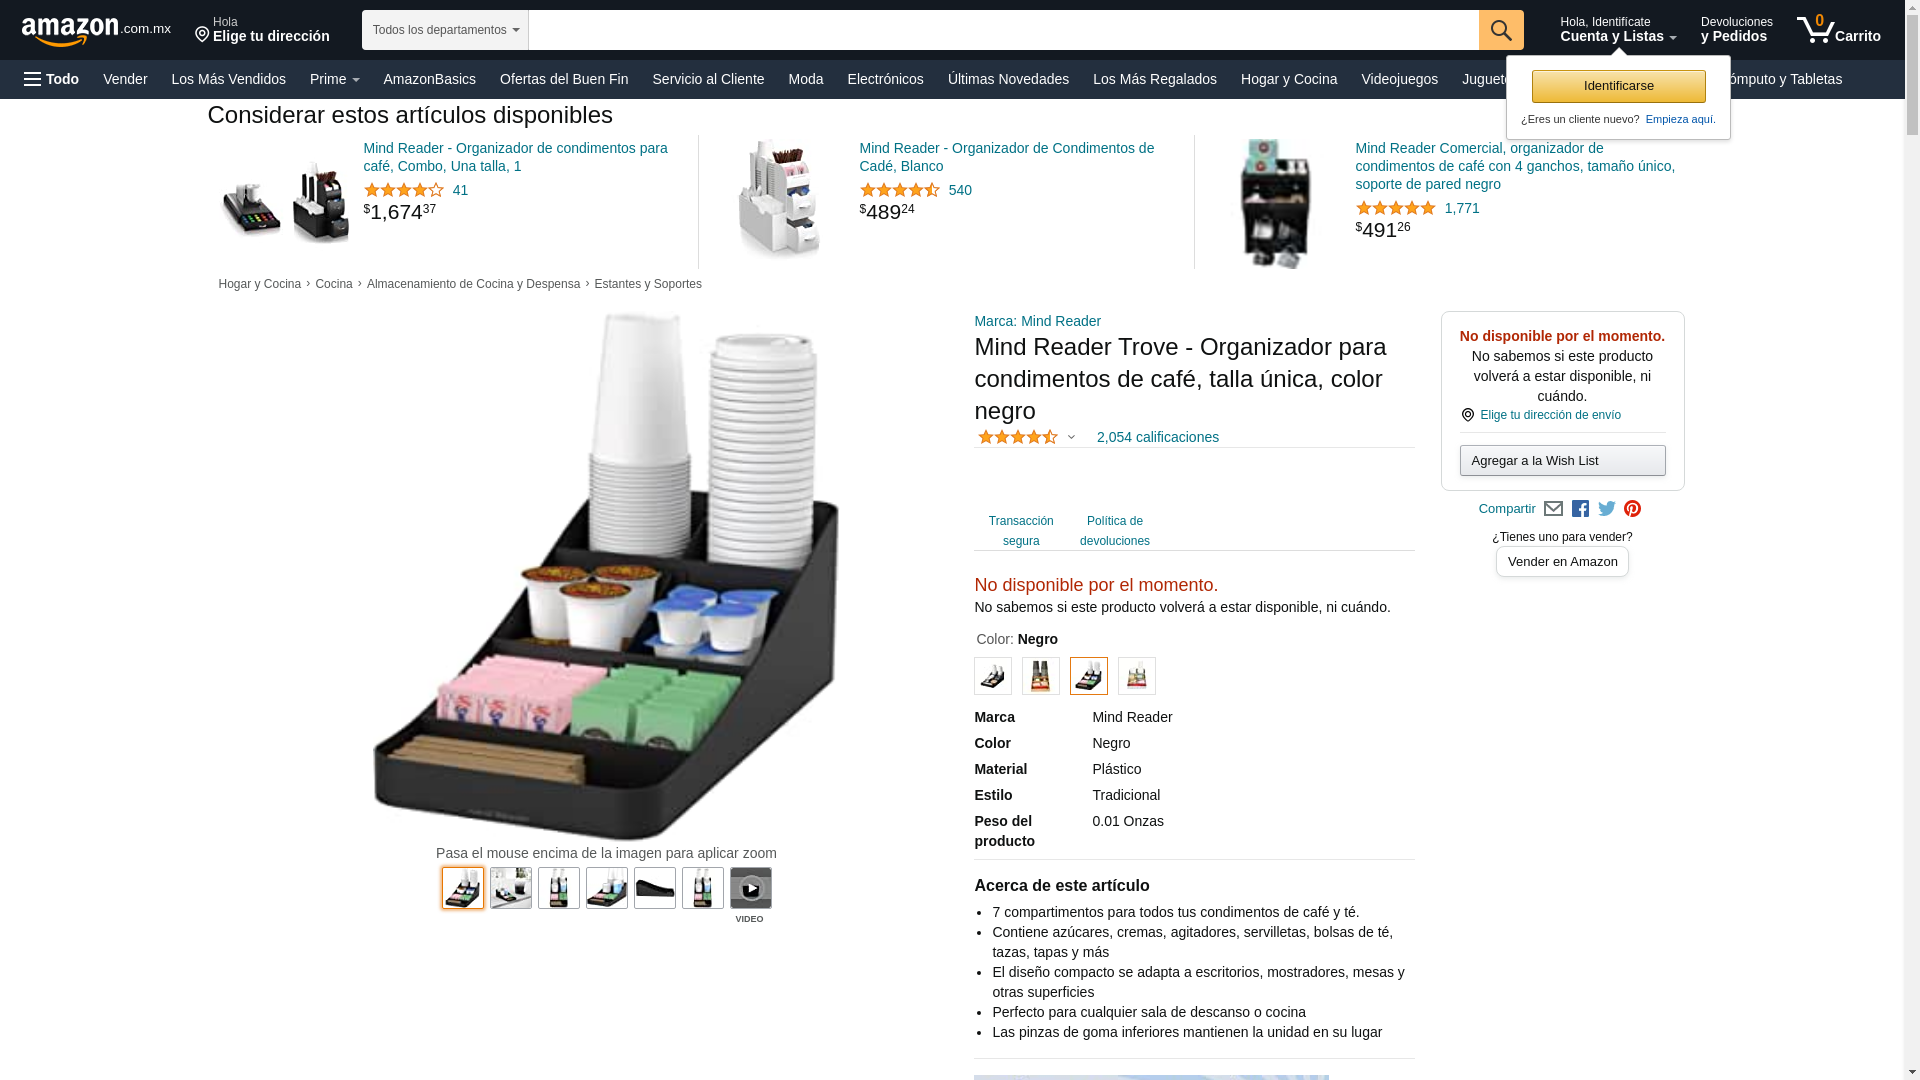This screenshot has height=1080, width=1920.
Task: Open the Todo hamburger menu
Action: (x=51, y=79)
